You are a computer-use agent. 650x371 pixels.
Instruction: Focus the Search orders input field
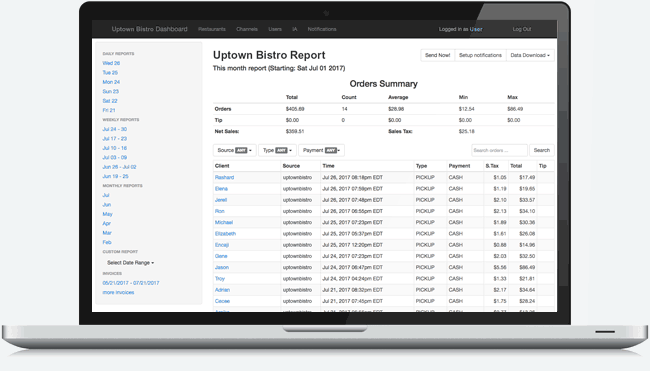[499, 150]
